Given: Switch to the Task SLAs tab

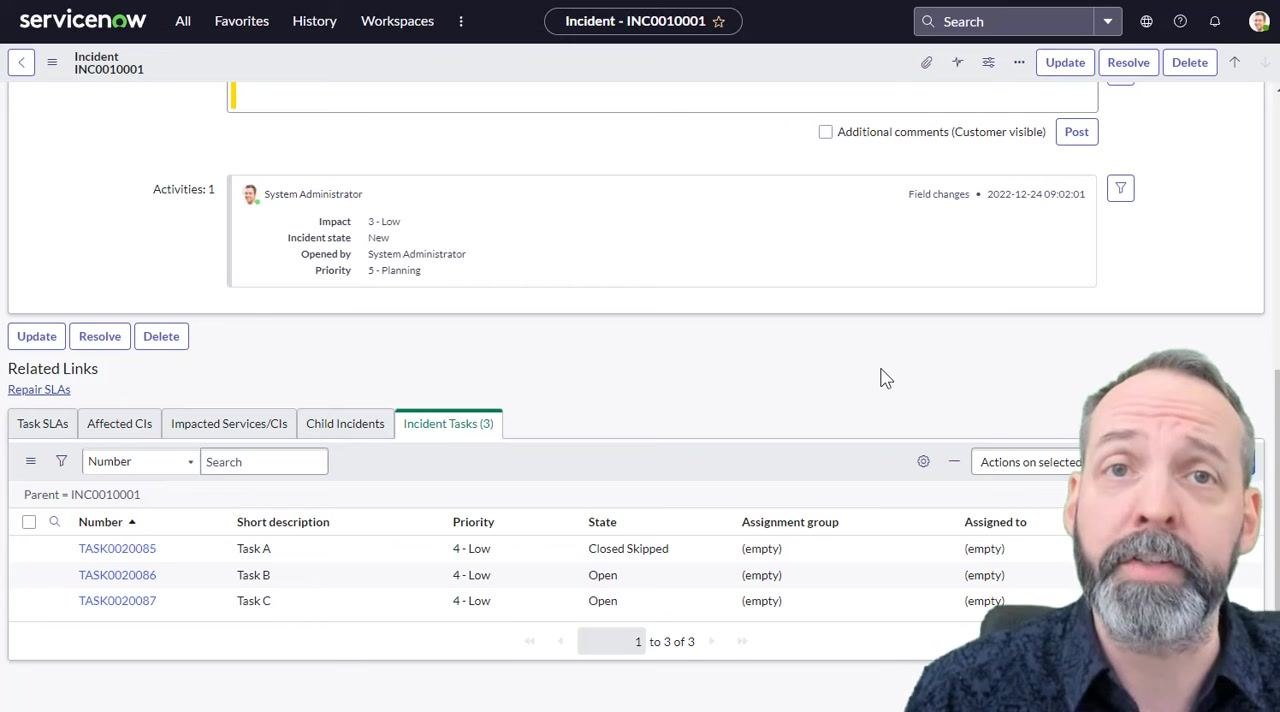Looking at the screenshot, I should [43, 423].
